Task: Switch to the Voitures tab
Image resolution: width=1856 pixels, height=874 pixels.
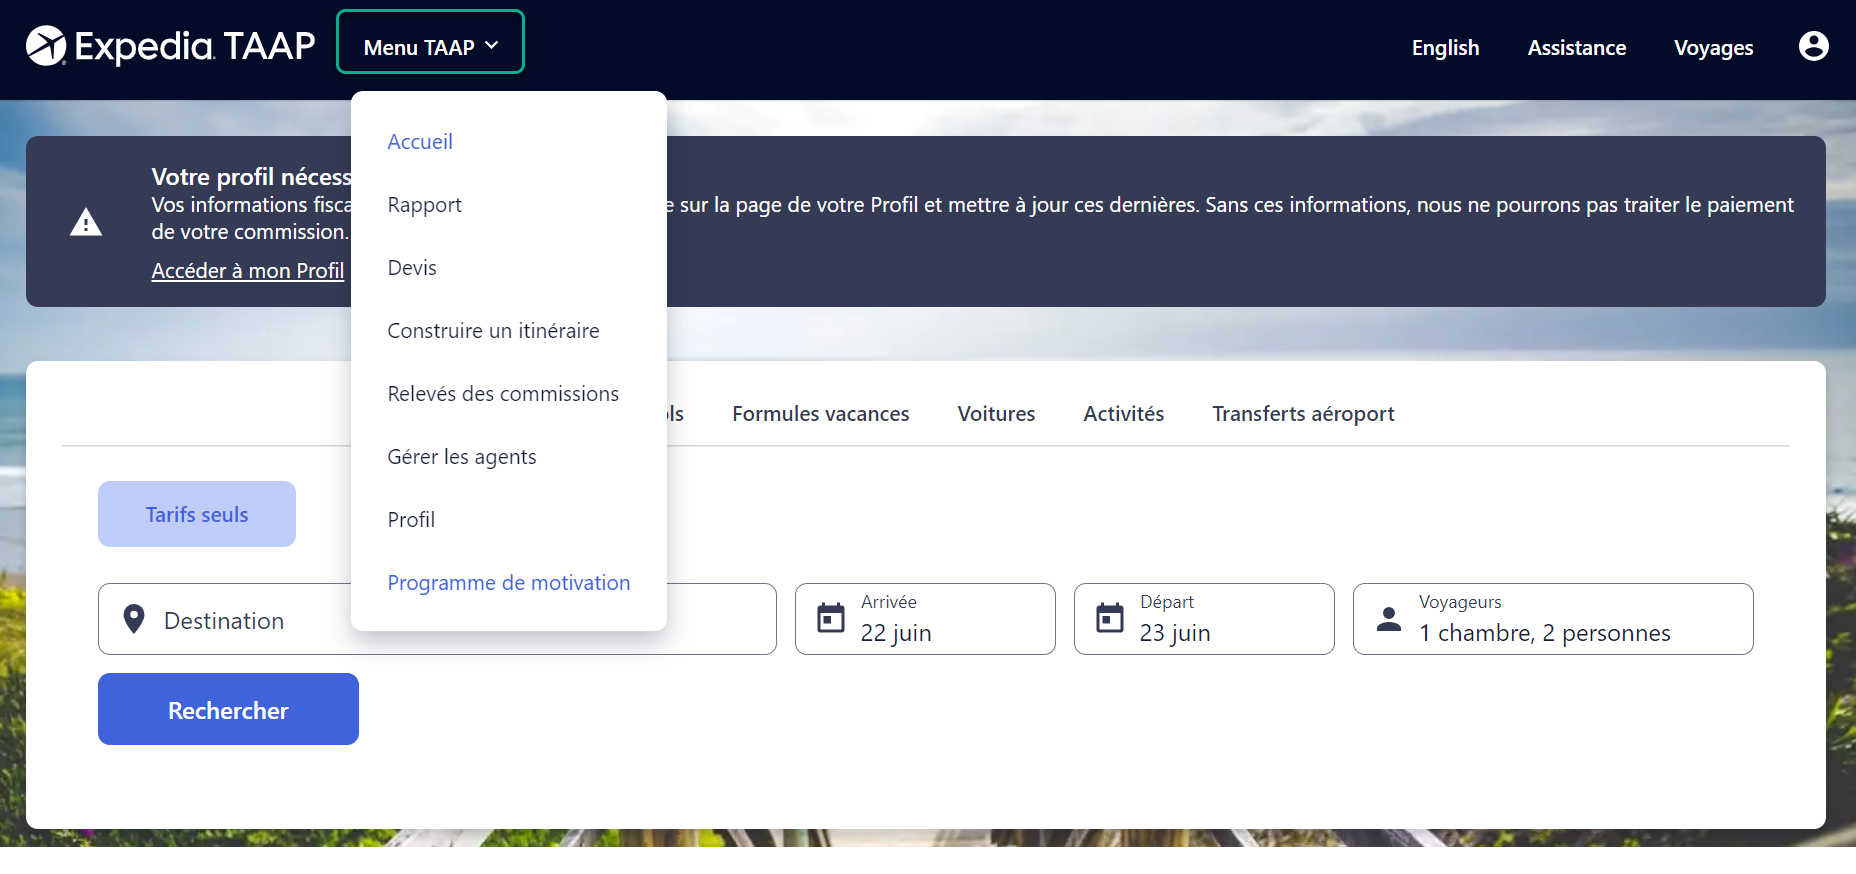Action: tap(996, 414)
